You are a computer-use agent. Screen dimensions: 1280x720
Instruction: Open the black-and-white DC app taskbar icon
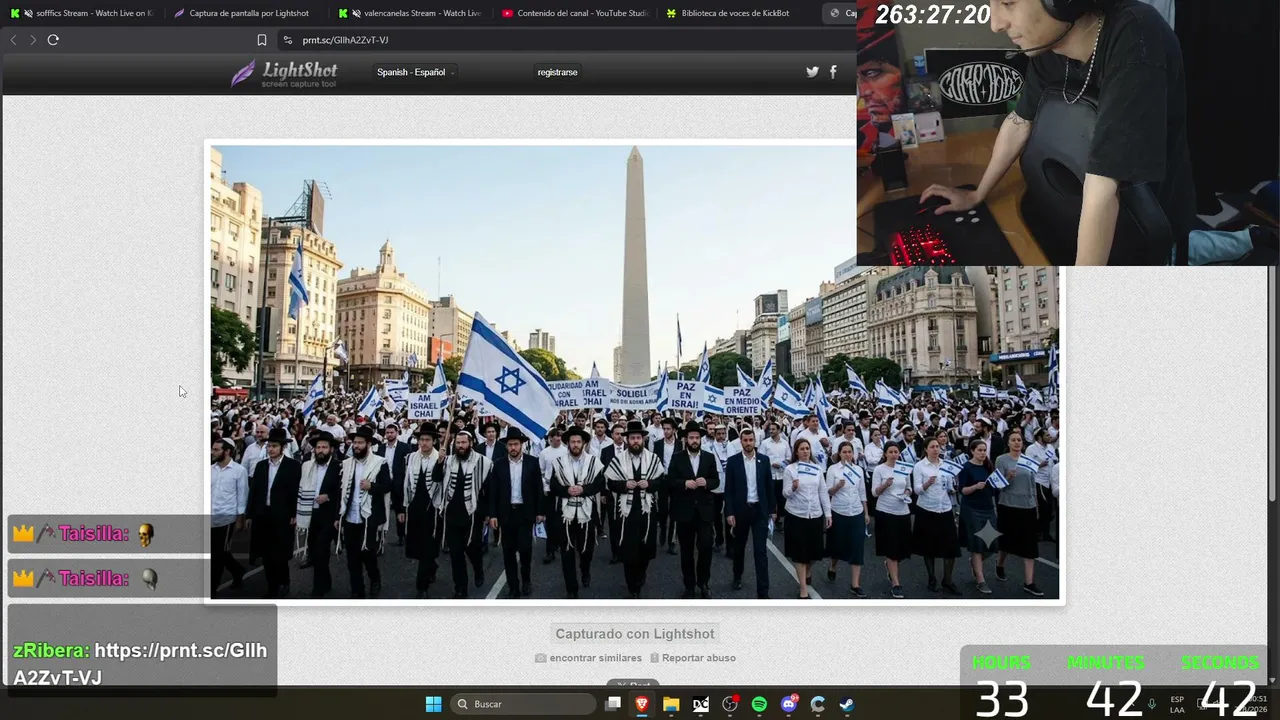pyautogui.click(x=701, y=704)
